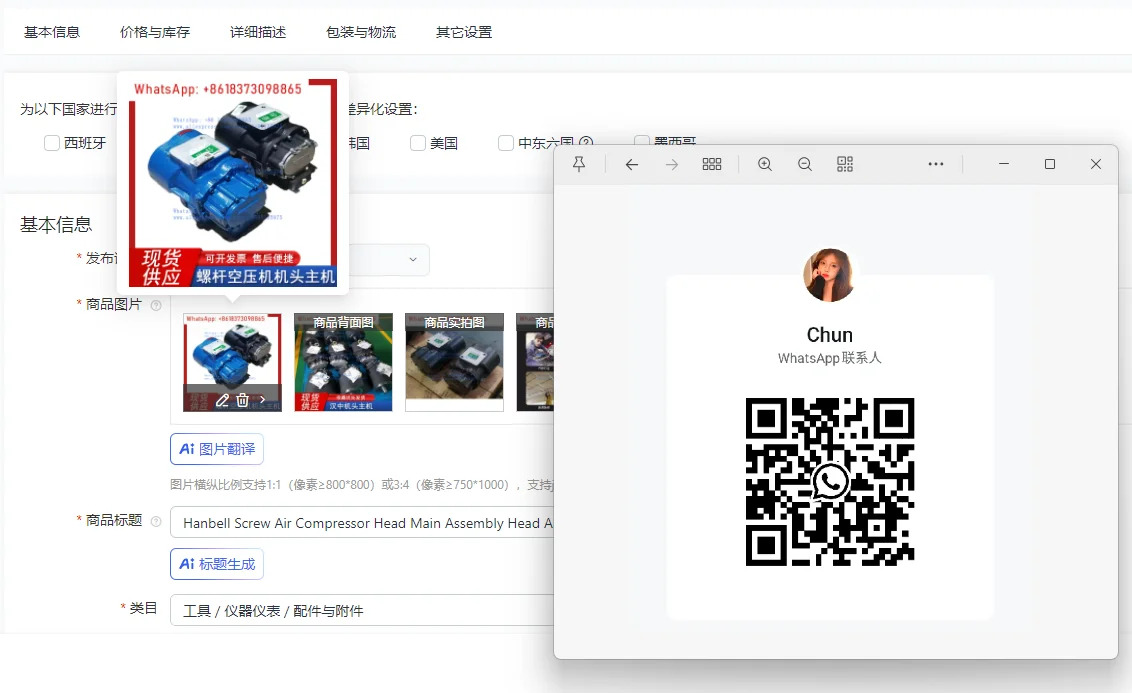Screen dimensions: 1132x693
Task: Click the 基本信息 section heading
Action: click(x=56, y=225)
